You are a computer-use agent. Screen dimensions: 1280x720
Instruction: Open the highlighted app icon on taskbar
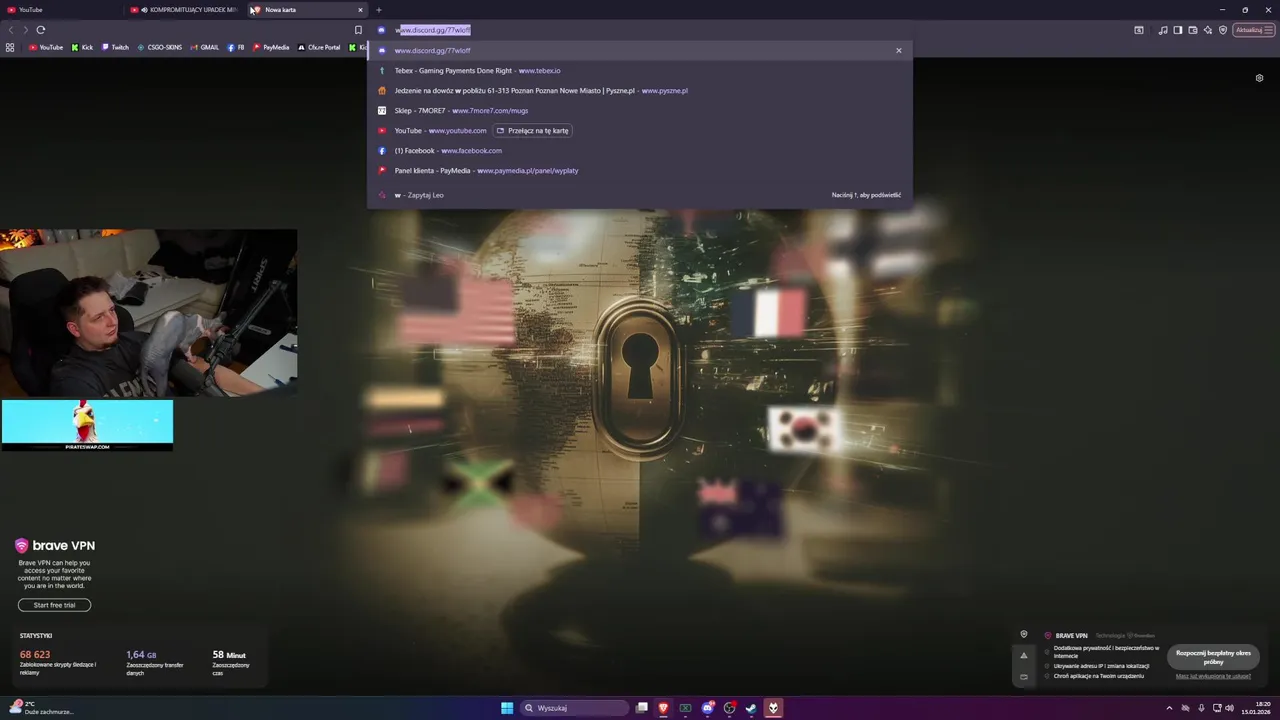click(773, 708)
